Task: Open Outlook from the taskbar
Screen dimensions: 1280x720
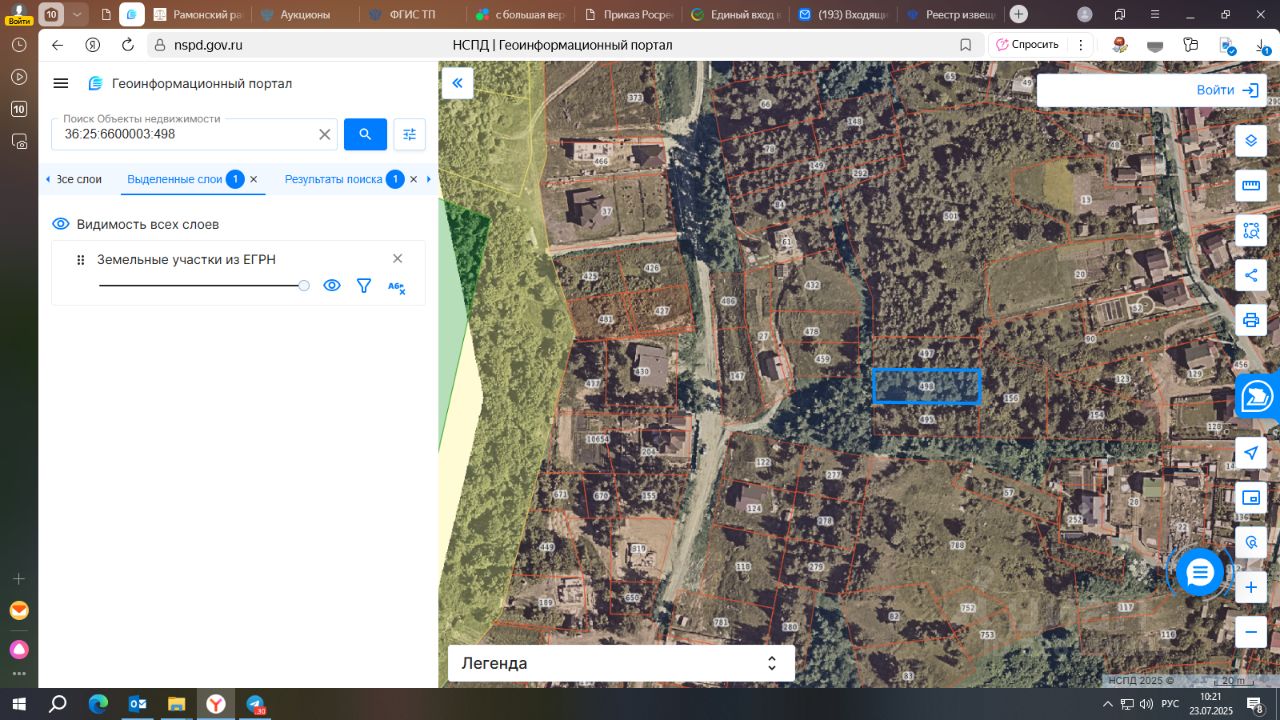Action: coord(137,705)
